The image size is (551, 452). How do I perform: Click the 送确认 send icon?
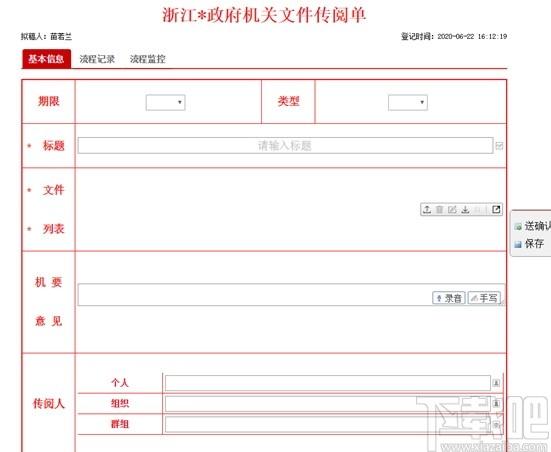click(x=518, y=227)
